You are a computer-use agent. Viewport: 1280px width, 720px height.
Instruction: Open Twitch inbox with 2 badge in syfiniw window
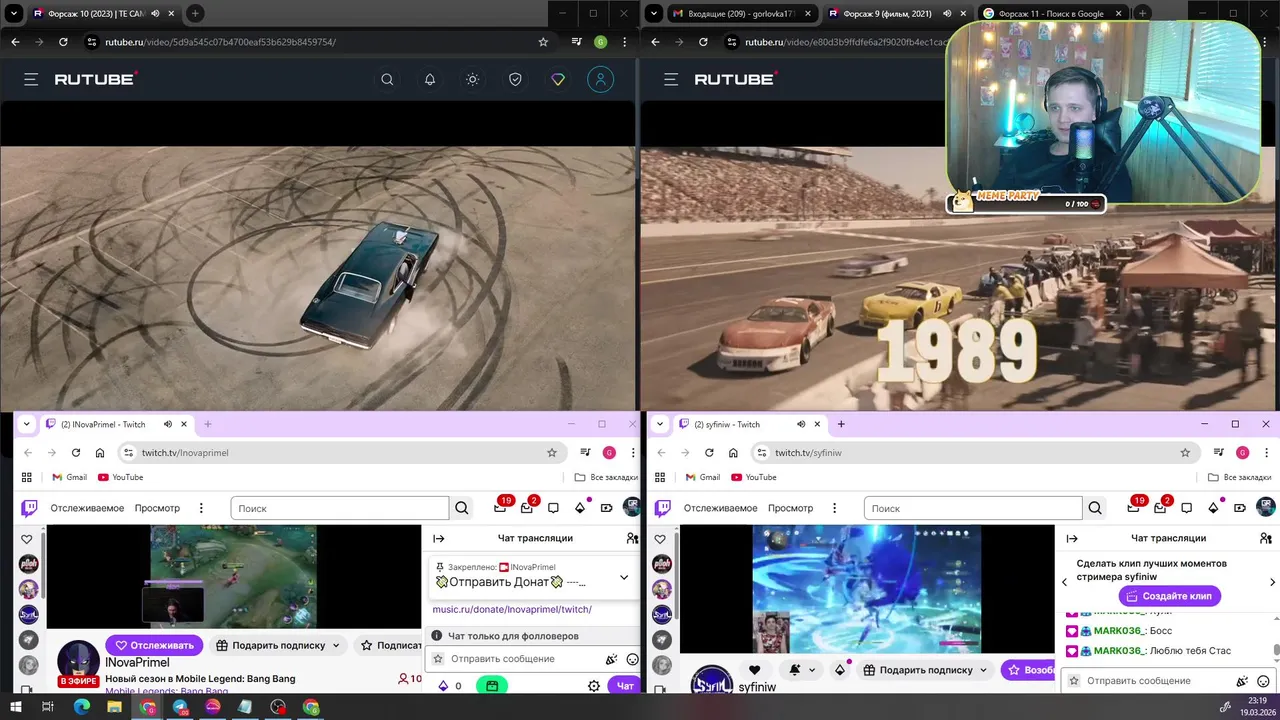click(x=1160, y=507)
